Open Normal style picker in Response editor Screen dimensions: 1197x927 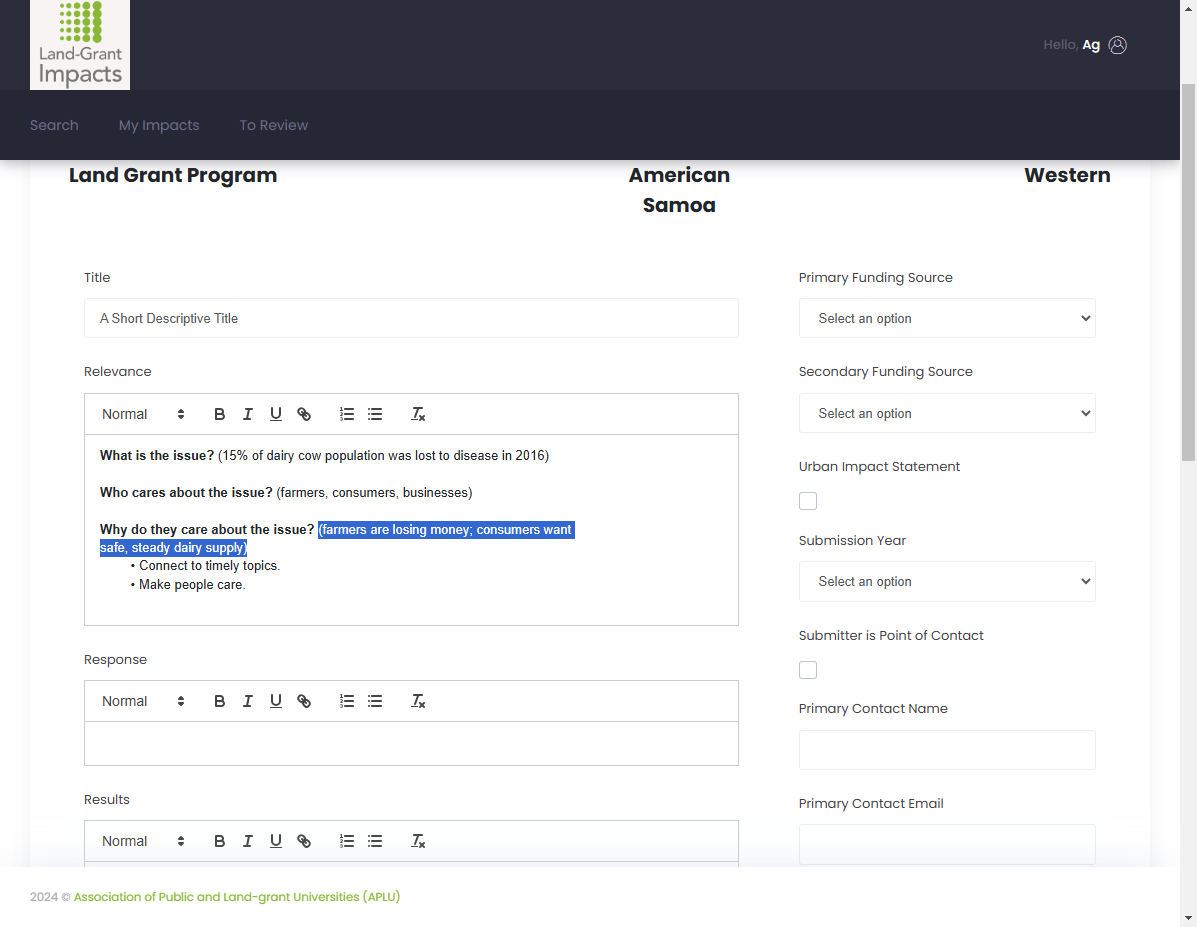(143, 701)
